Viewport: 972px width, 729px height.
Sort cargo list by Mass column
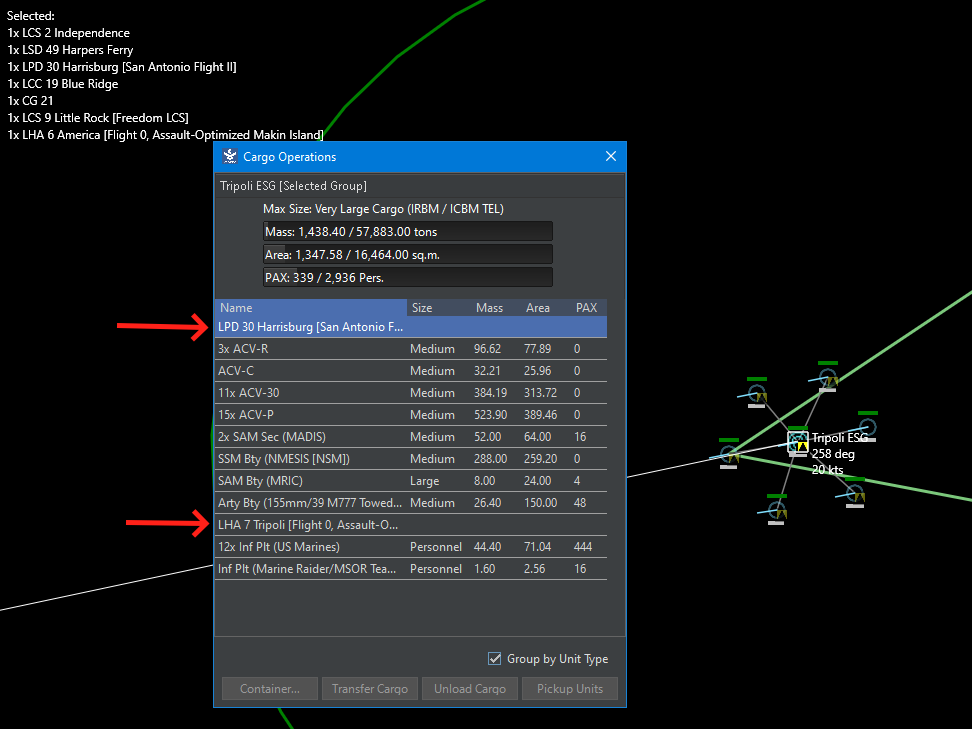(x=489, y=307)
